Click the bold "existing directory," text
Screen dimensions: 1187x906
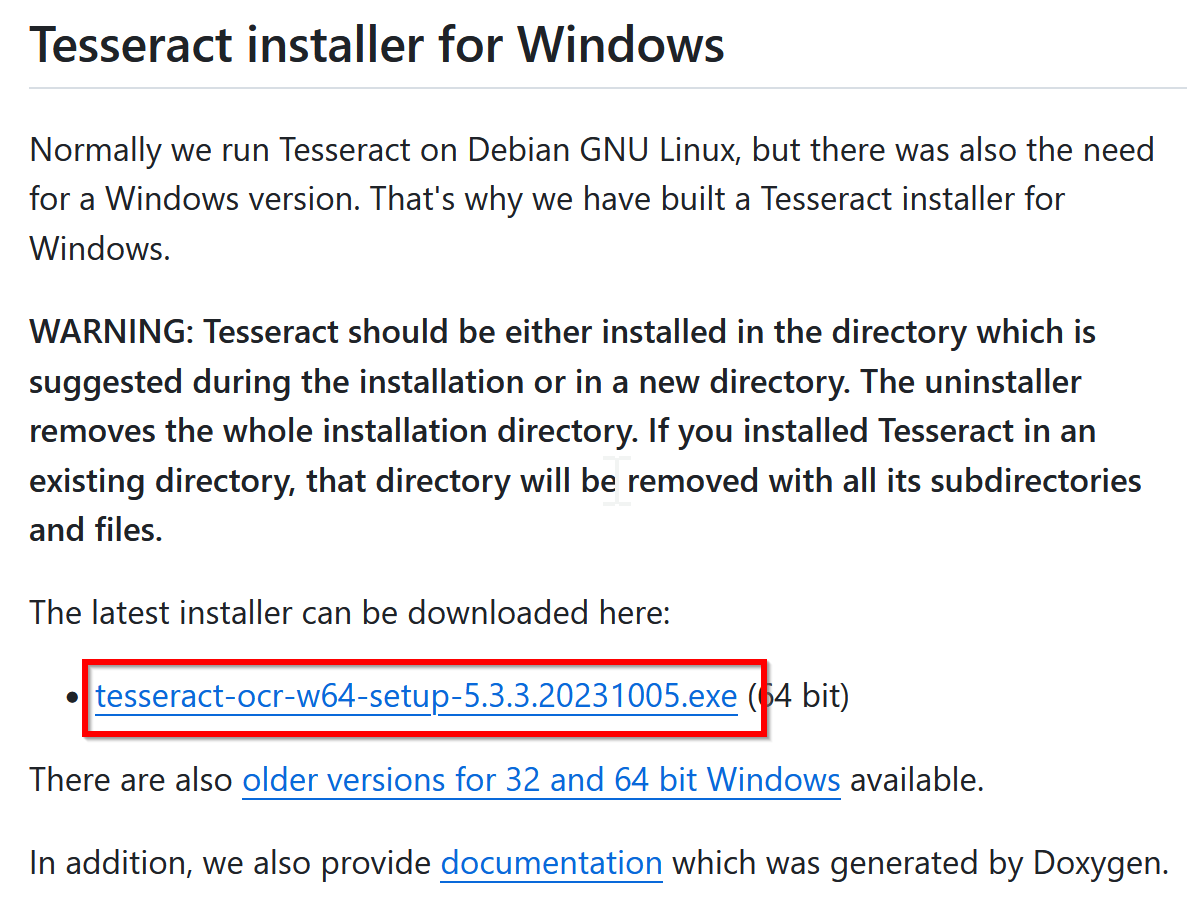click(163, 481)
